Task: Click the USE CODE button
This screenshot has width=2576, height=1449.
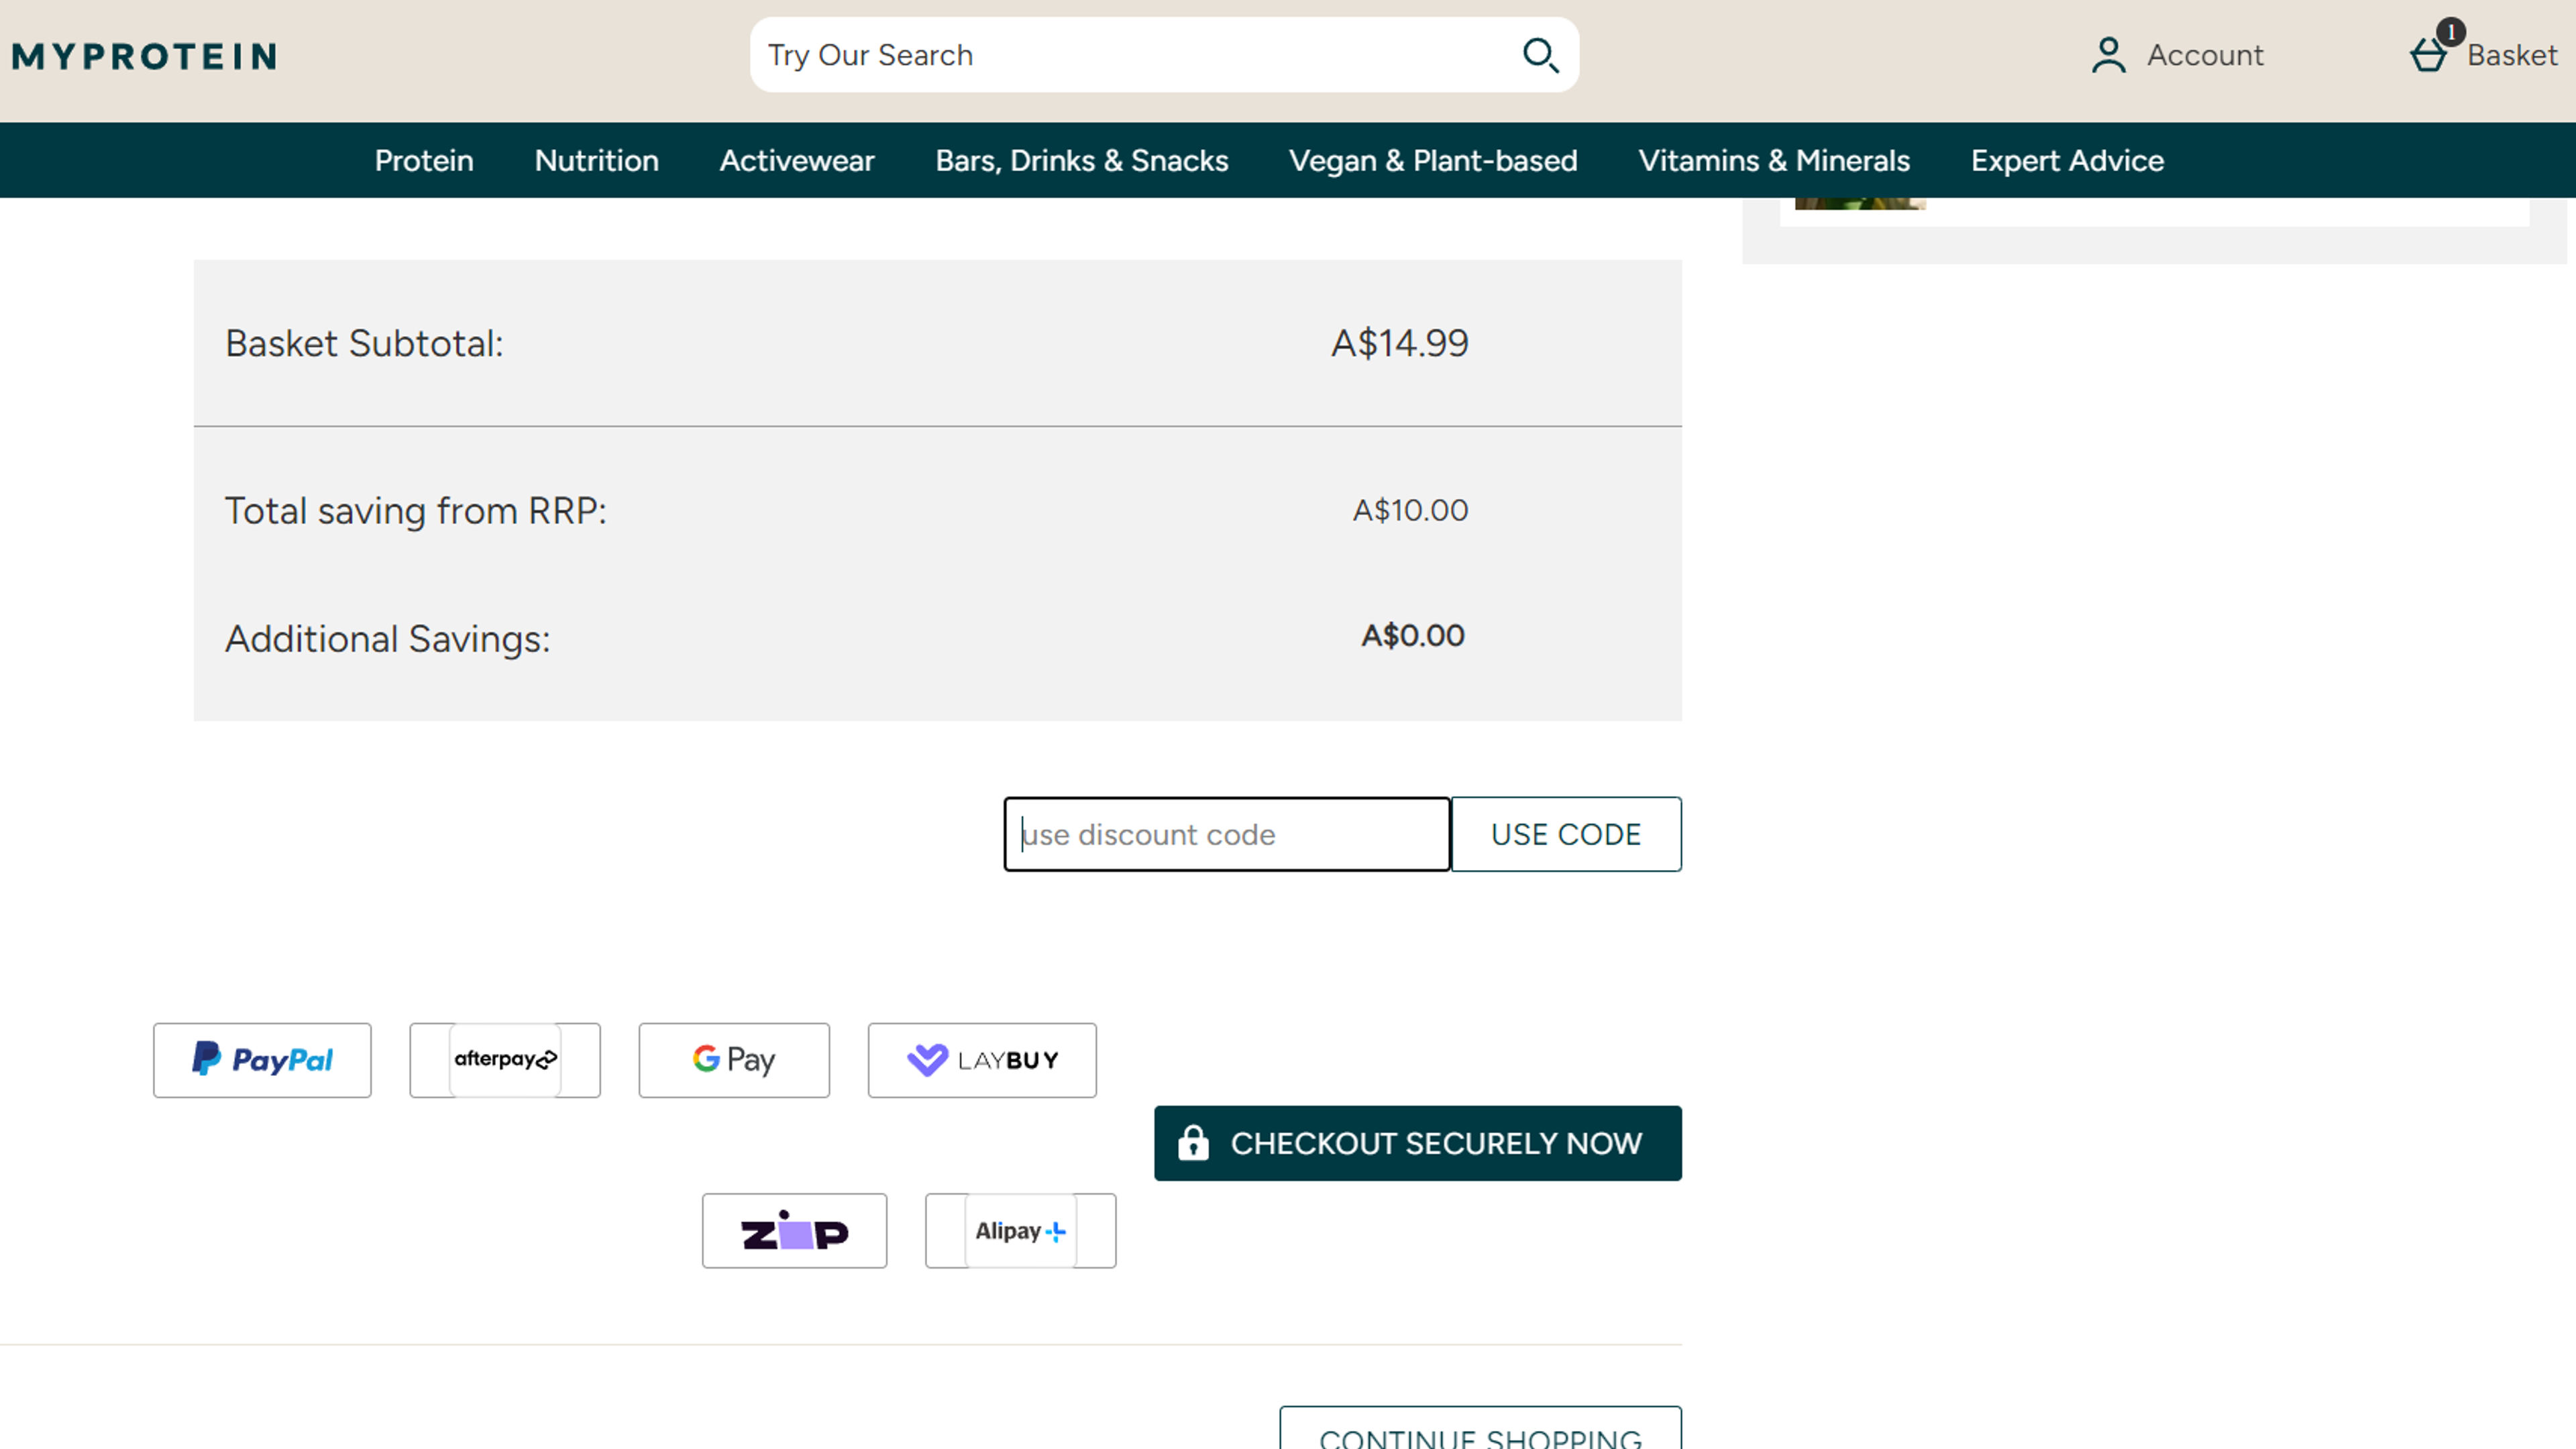Action: tap(1566, 834)
